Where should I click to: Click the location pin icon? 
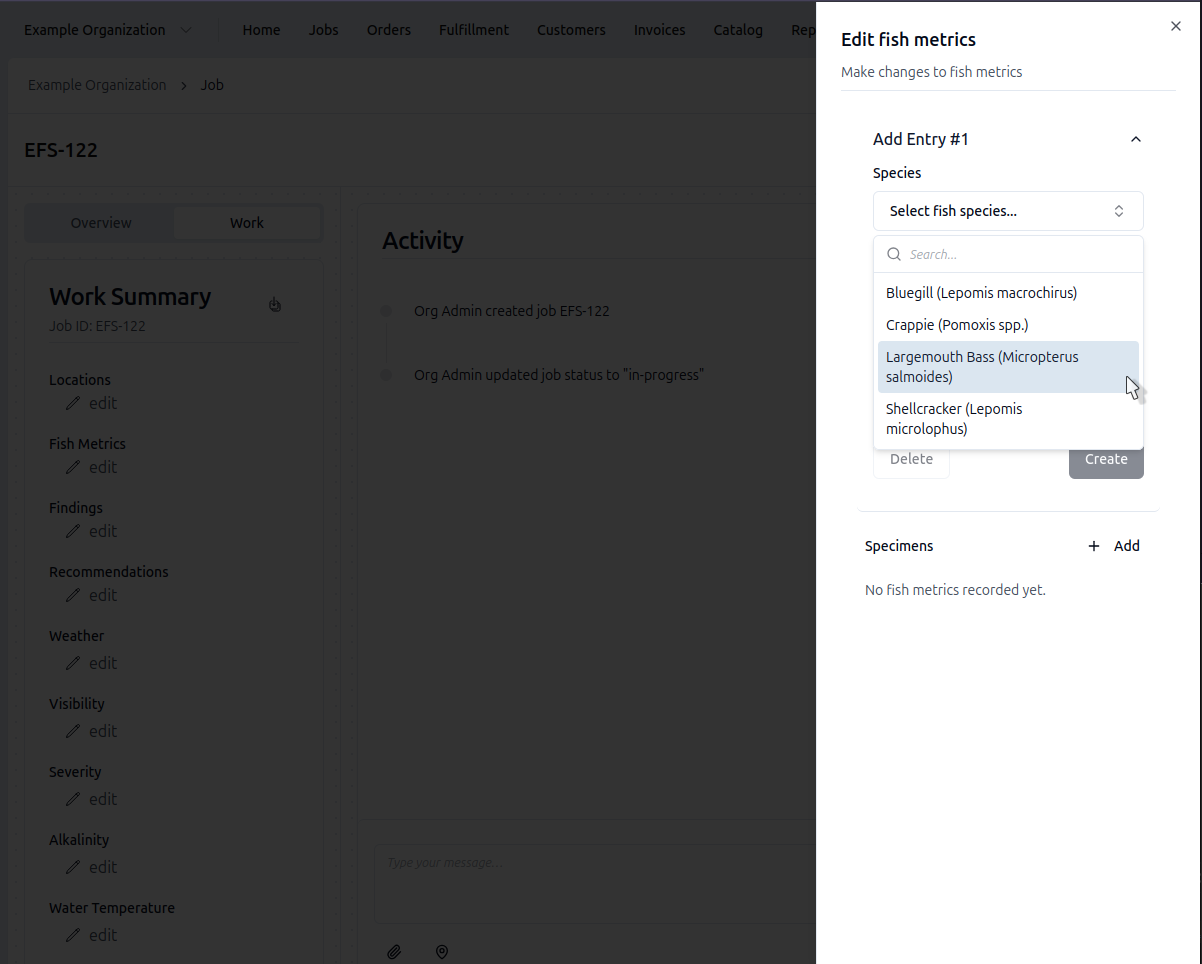pos(442,952)
